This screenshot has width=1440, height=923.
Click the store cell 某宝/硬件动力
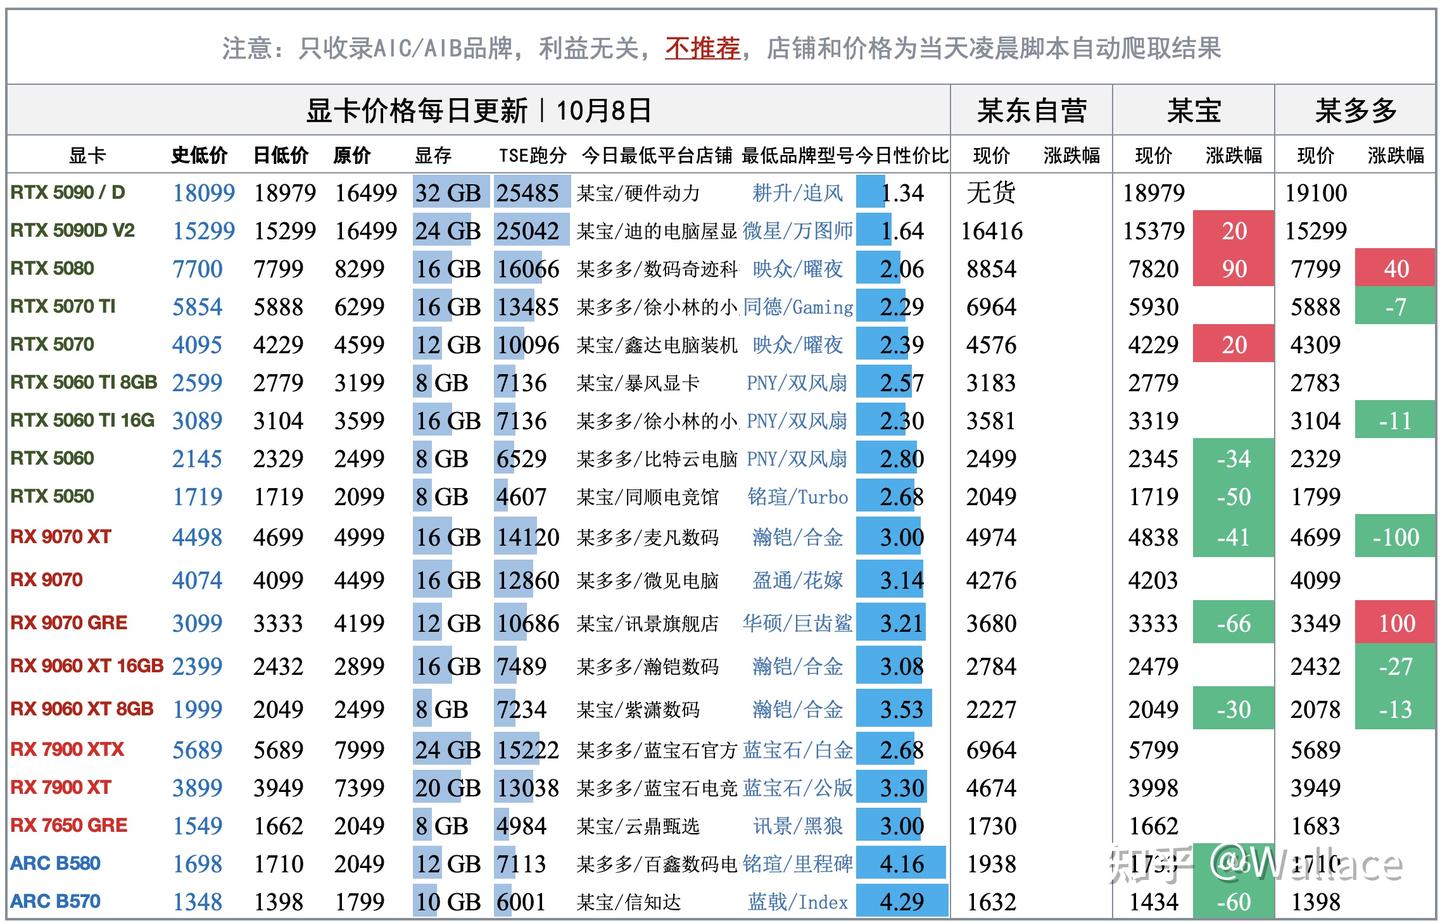coord(638,193)
